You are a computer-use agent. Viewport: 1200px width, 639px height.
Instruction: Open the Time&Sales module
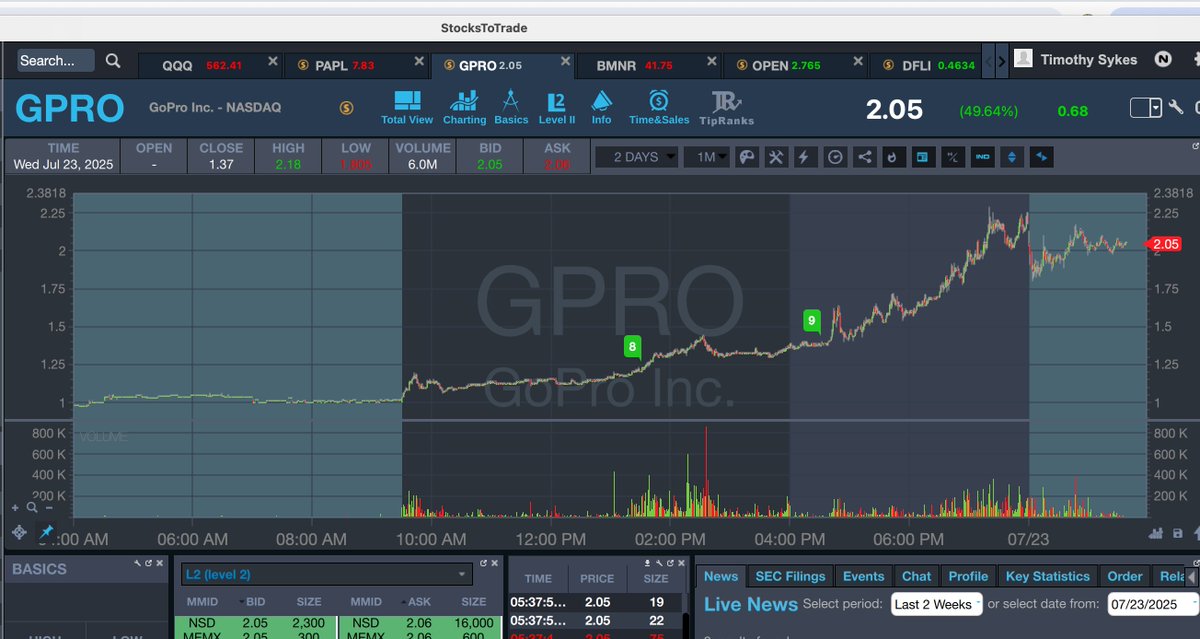click(659, 107)
